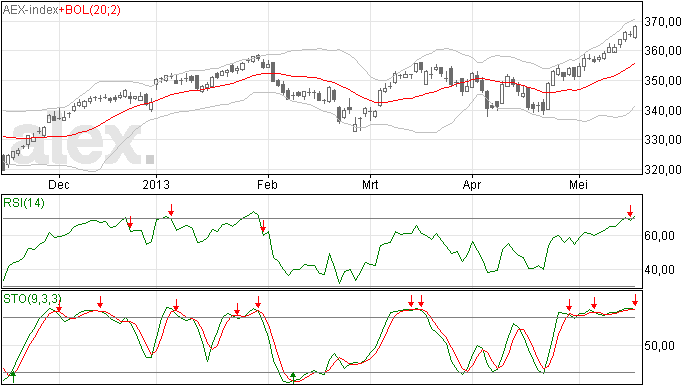The image size is (690, 387).
Task: Click red sell arrow at STO panel's right end
Action: [635, 300]
